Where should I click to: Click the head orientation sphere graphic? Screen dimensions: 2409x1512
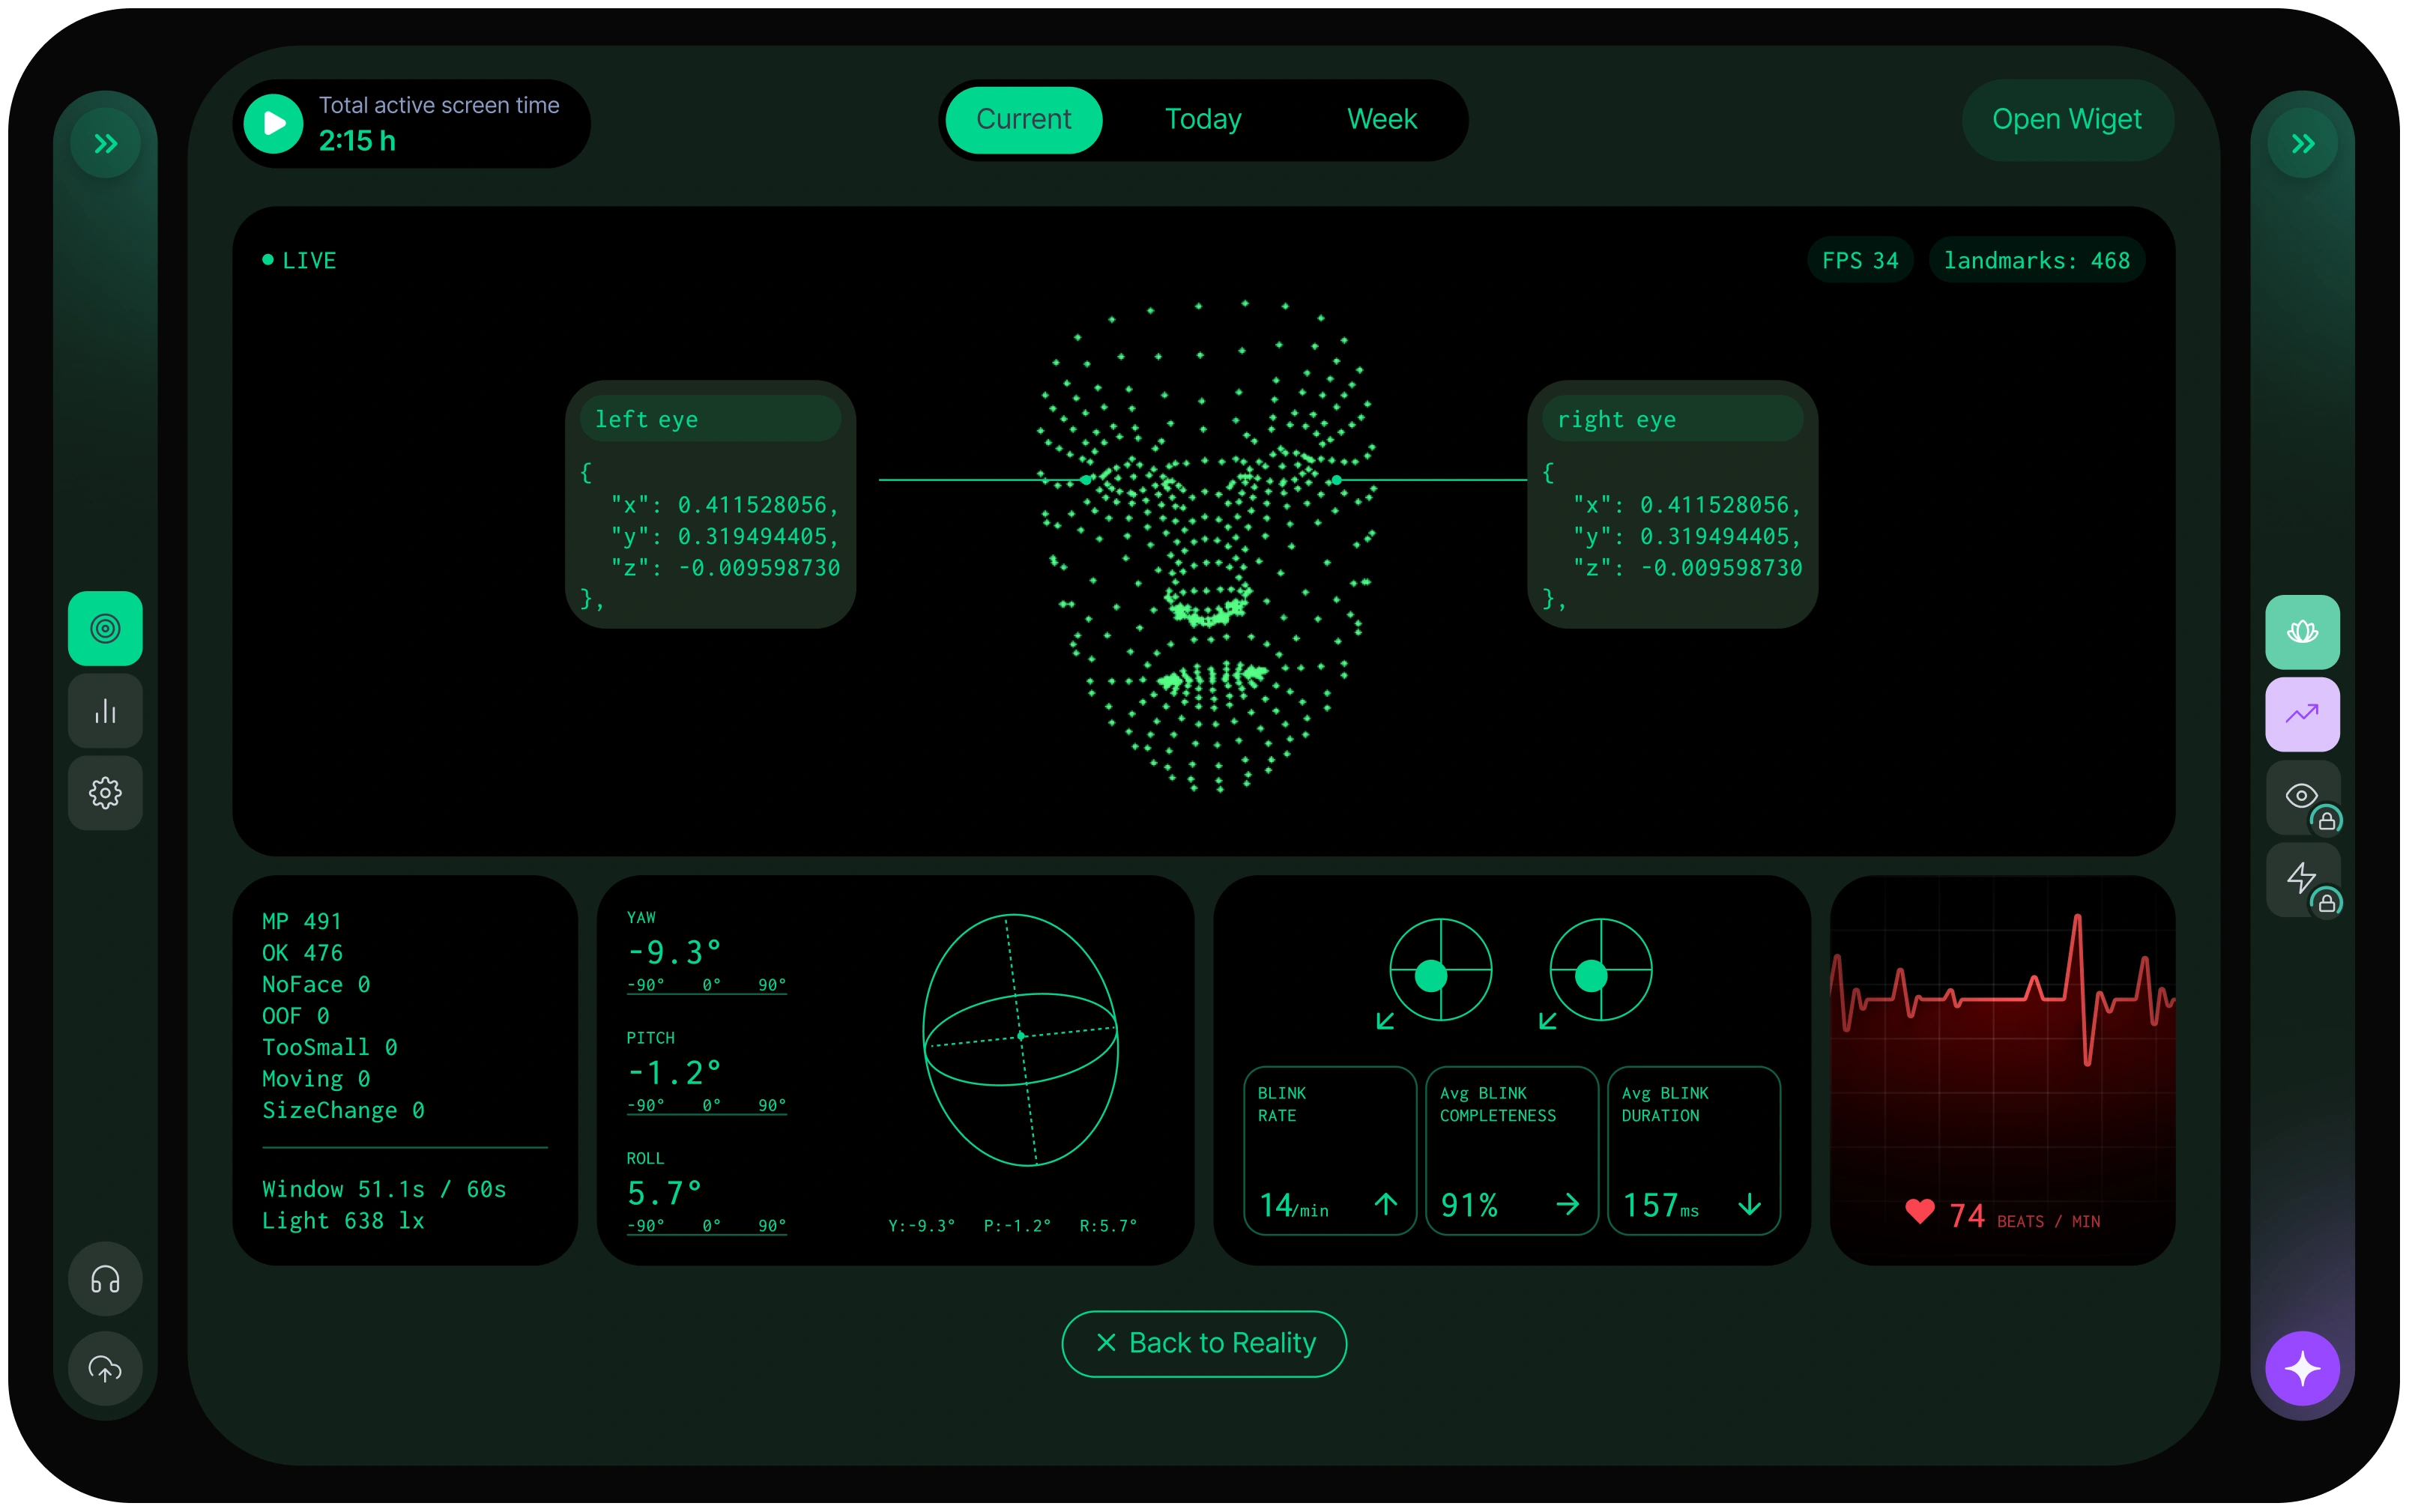click(x=1020, y=1040)
